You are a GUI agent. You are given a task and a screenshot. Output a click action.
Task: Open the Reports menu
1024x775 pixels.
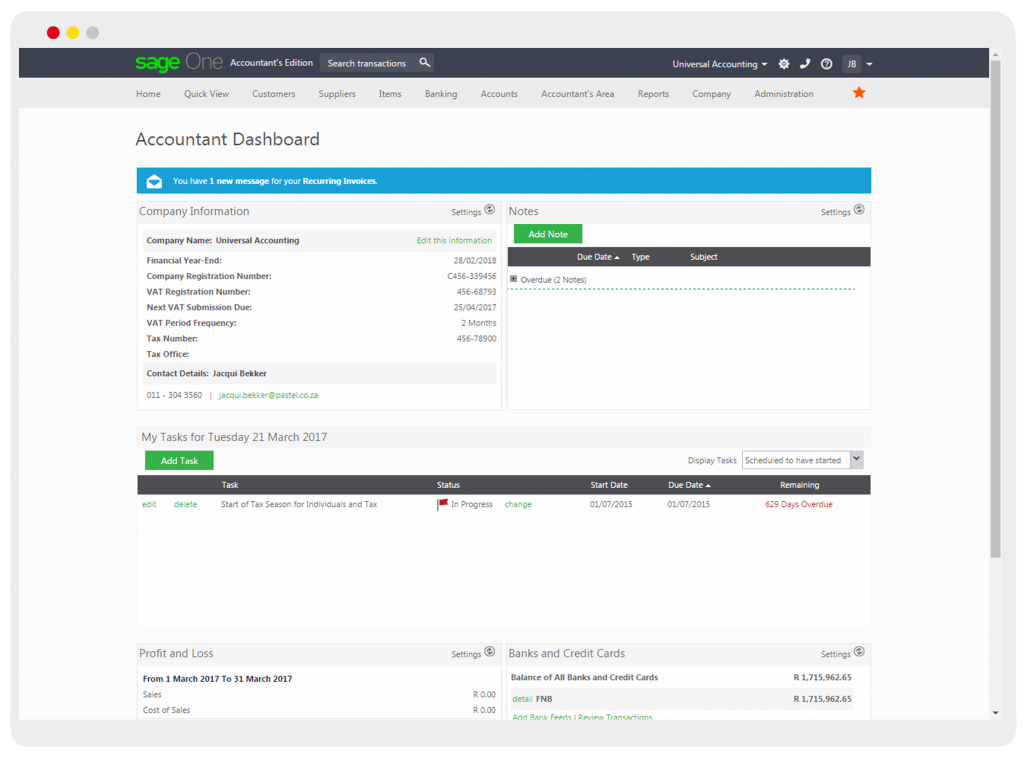pyautogui.click(x=653, y=93)
